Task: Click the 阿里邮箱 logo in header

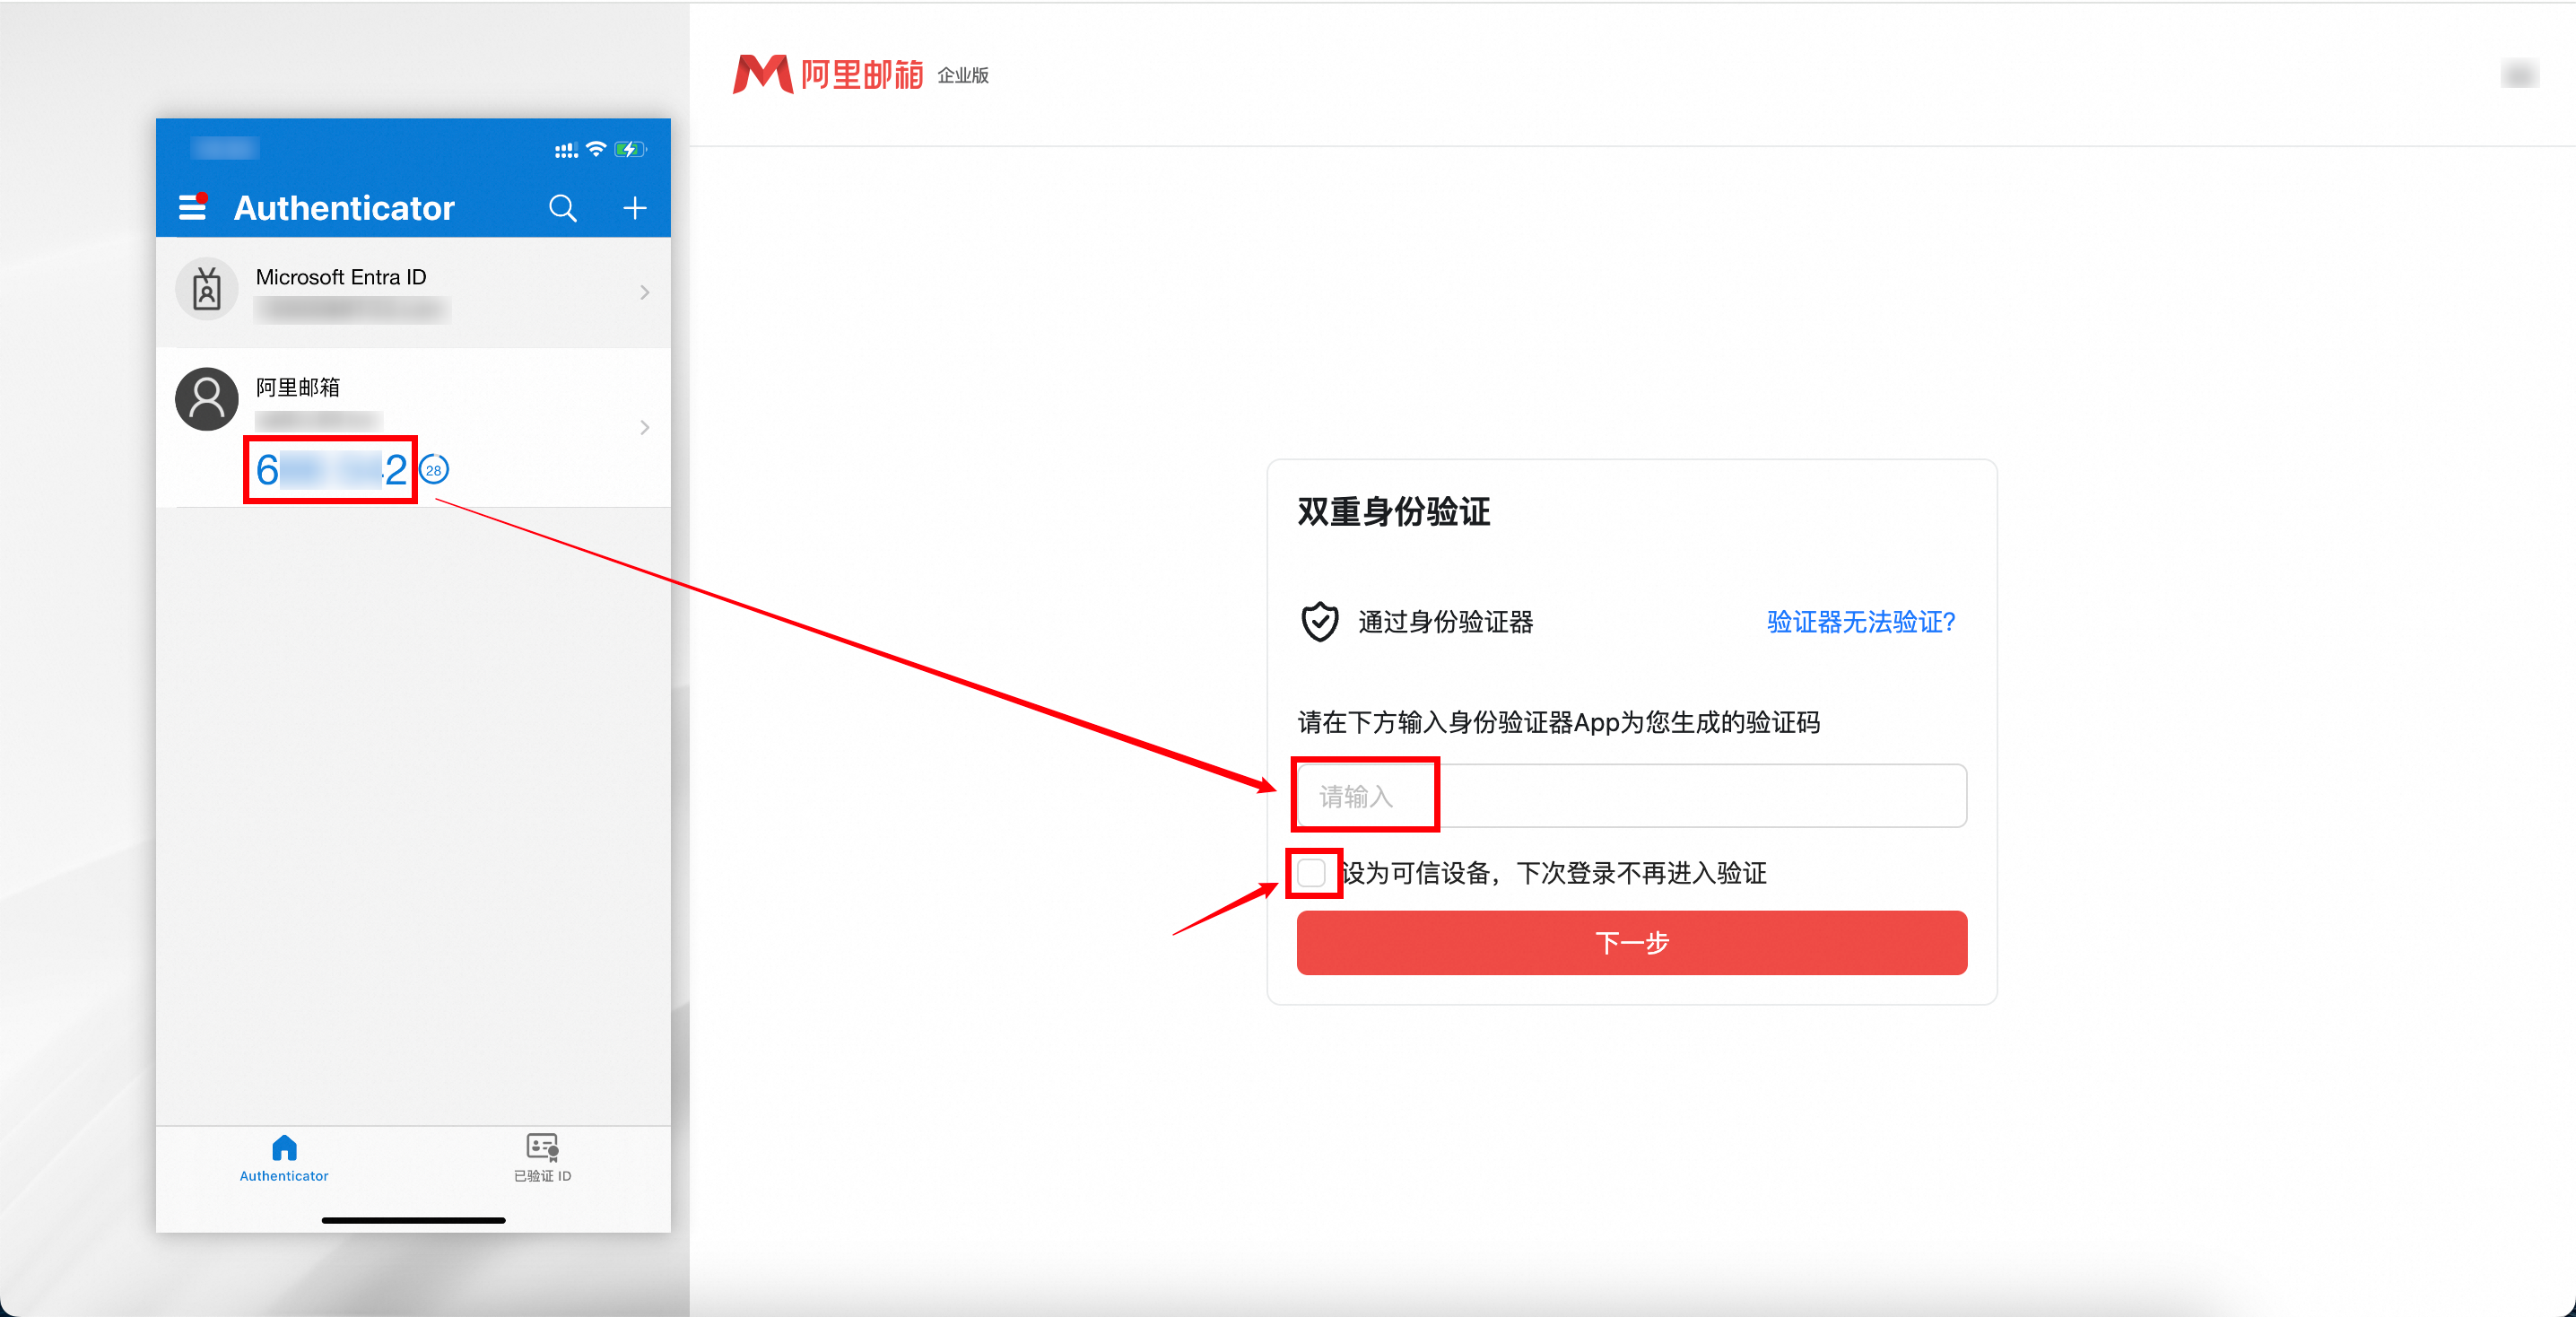Action: click(x=828, y=74)
